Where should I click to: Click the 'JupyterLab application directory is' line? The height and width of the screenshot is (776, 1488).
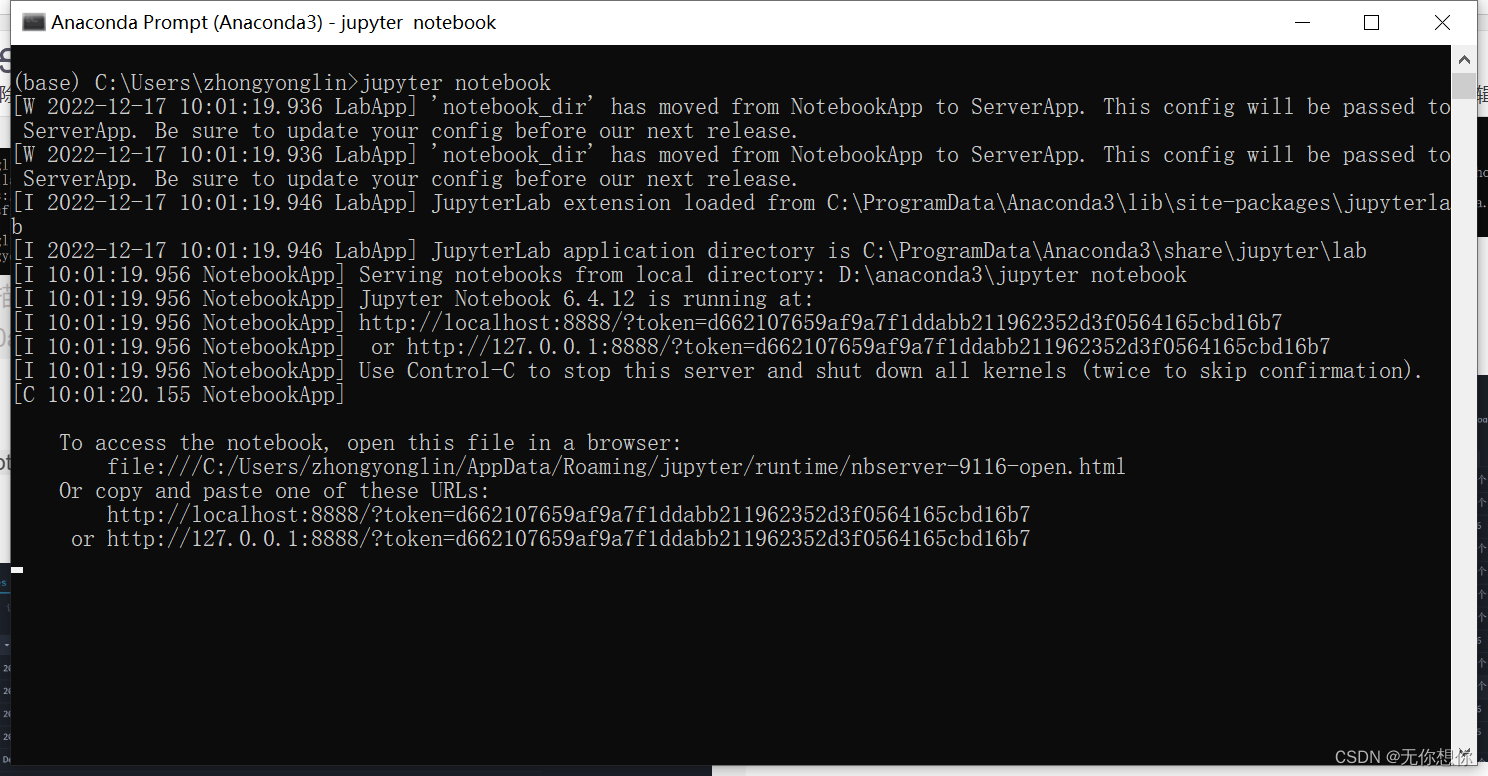tap(690, 251)
